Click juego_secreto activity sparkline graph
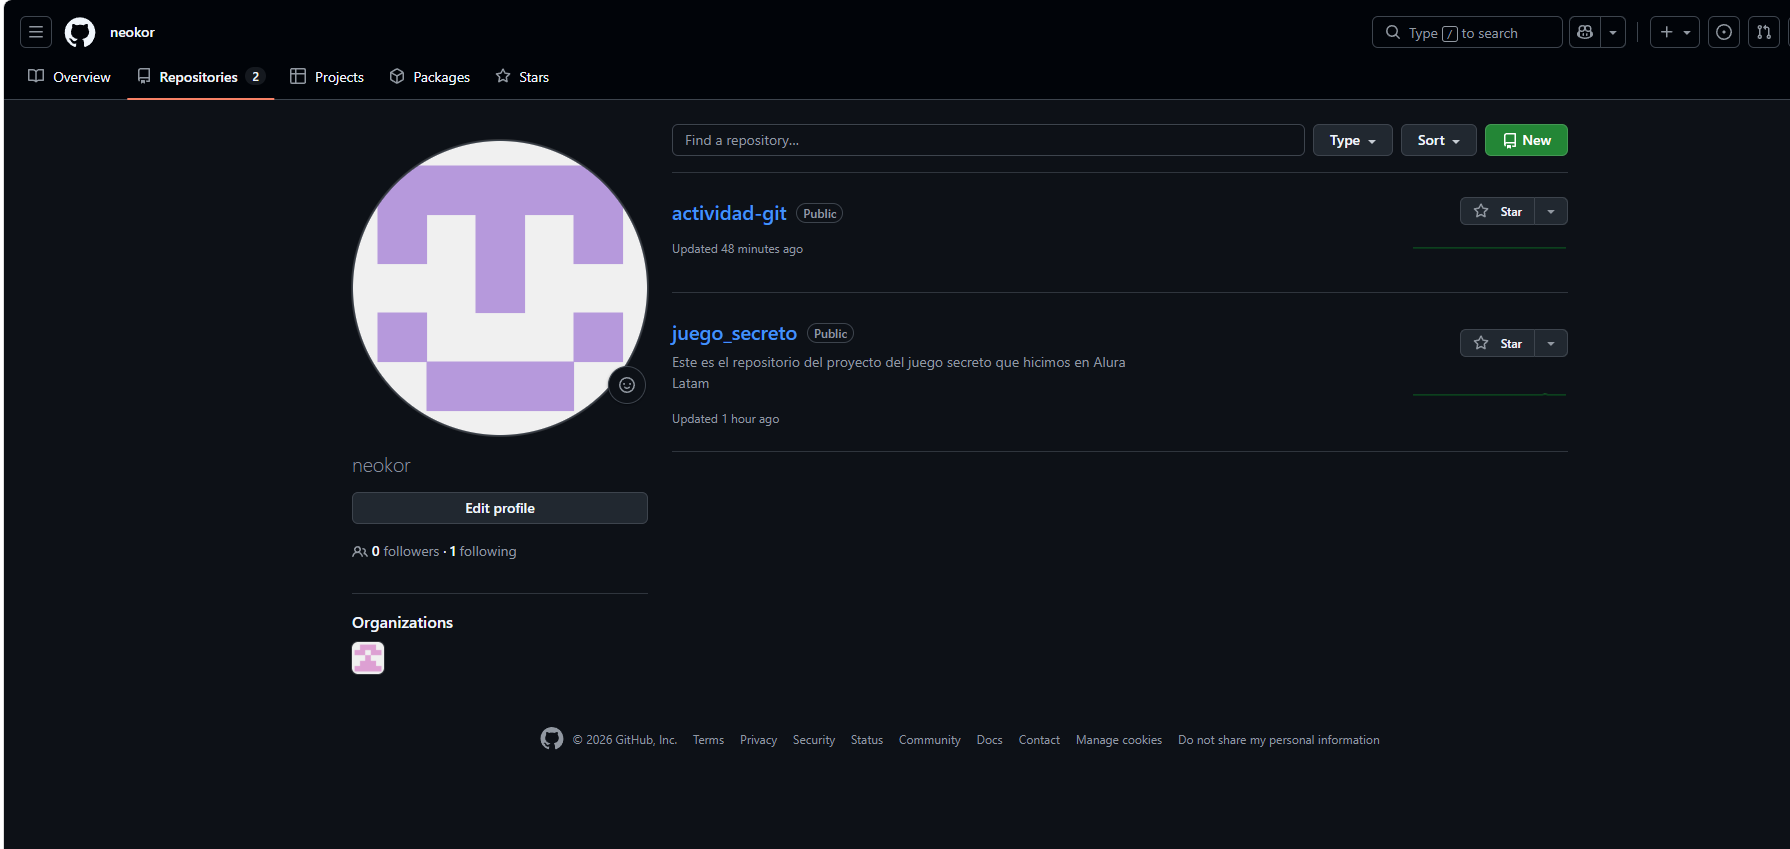The width and height of the screenshot is (1790, 849). coord(1489,394)
